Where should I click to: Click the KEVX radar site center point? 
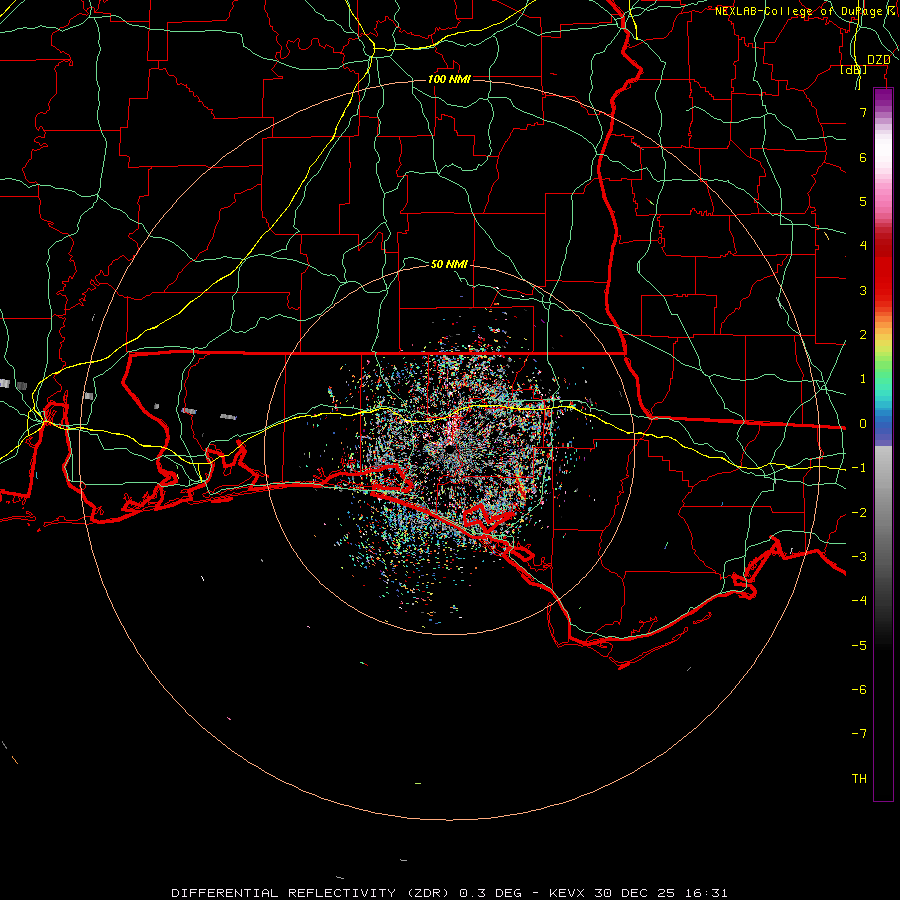(x=449, y=450)
